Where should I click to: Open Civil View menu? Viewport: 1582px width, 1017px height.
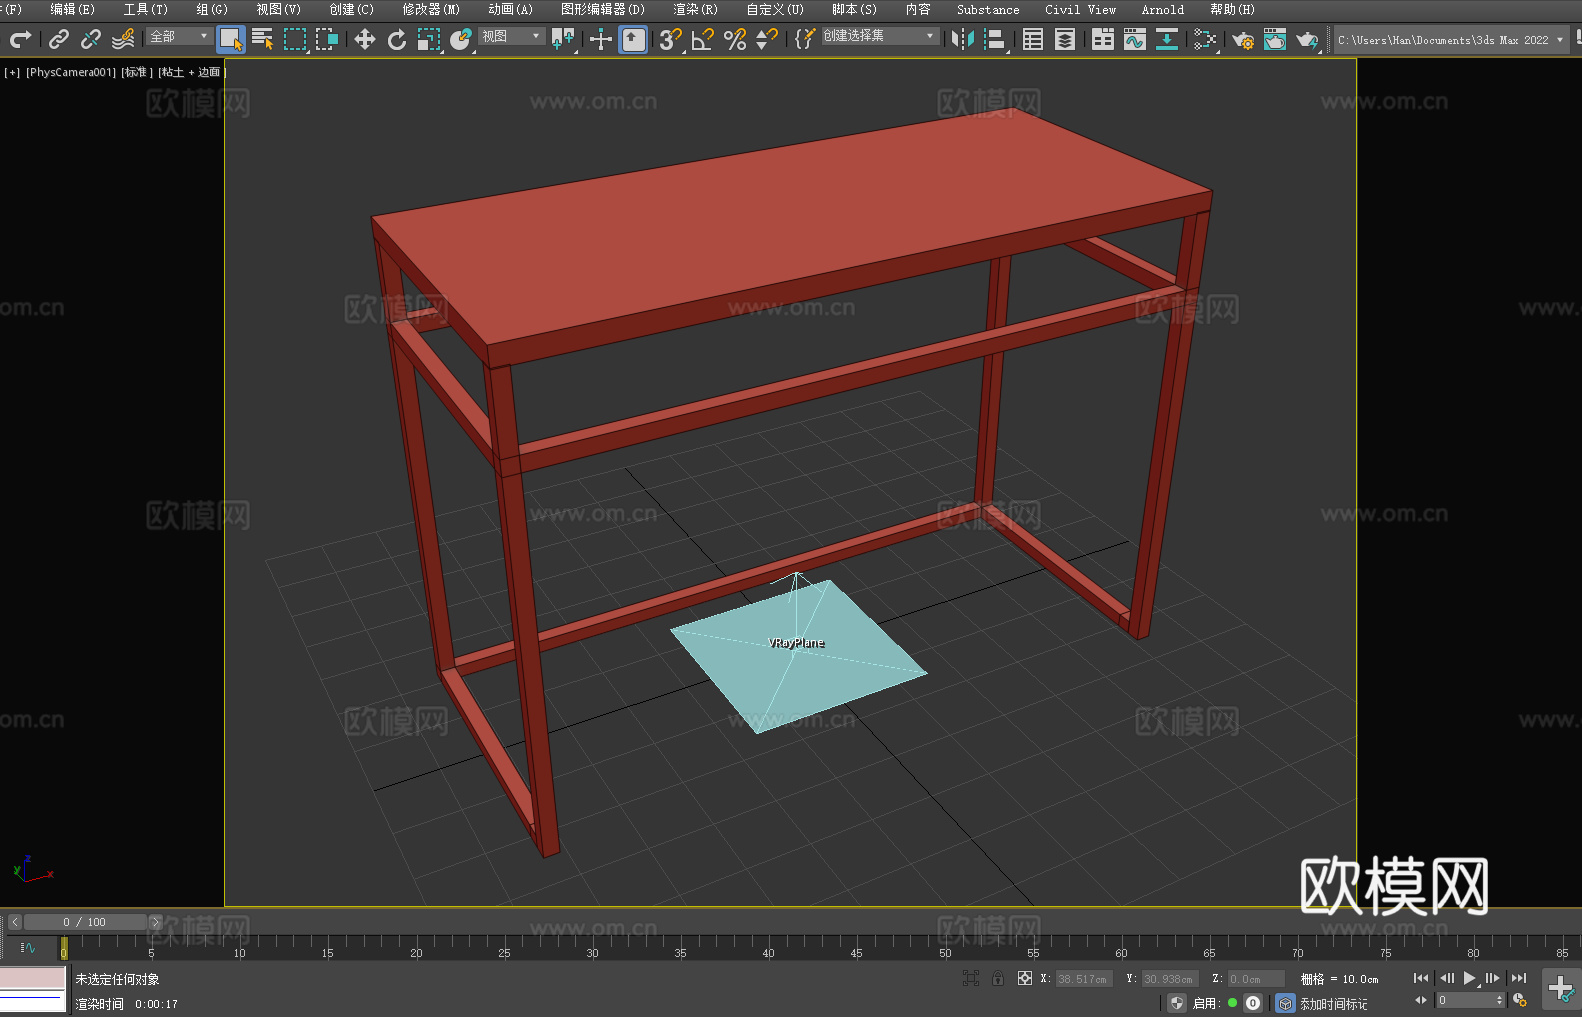click(x=1081, y=9)
